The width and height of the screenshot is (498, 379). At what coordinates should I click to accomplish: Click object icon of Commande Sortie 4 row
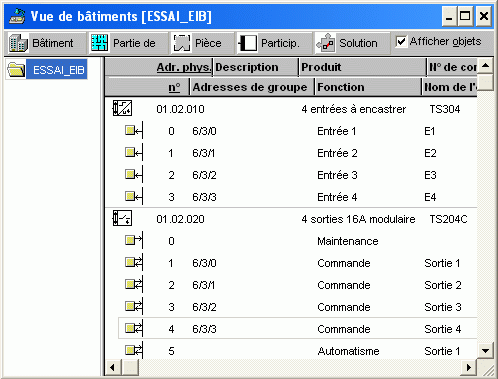[134, 328]
